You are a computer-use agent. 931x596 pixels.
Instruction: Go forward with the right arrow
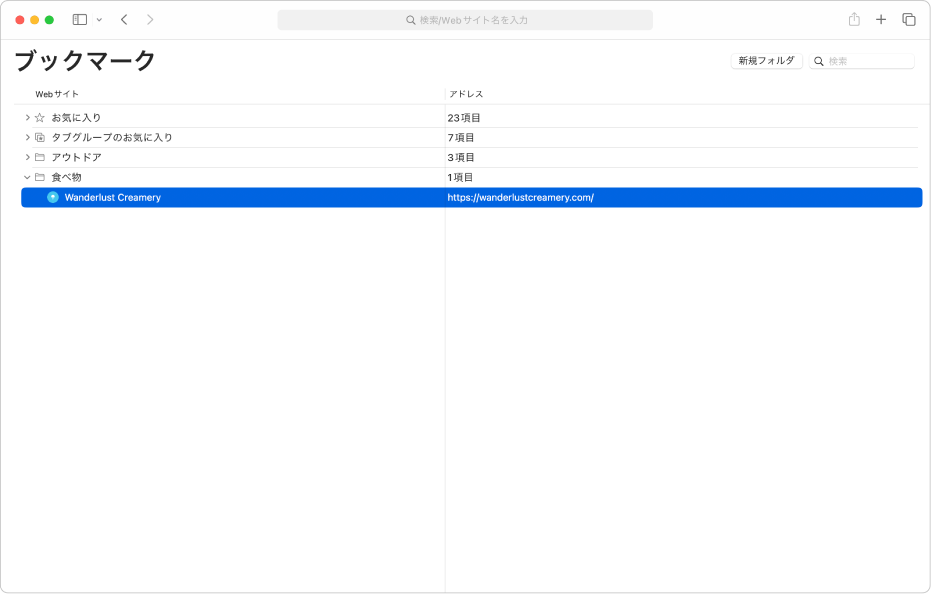pos(150,20)
